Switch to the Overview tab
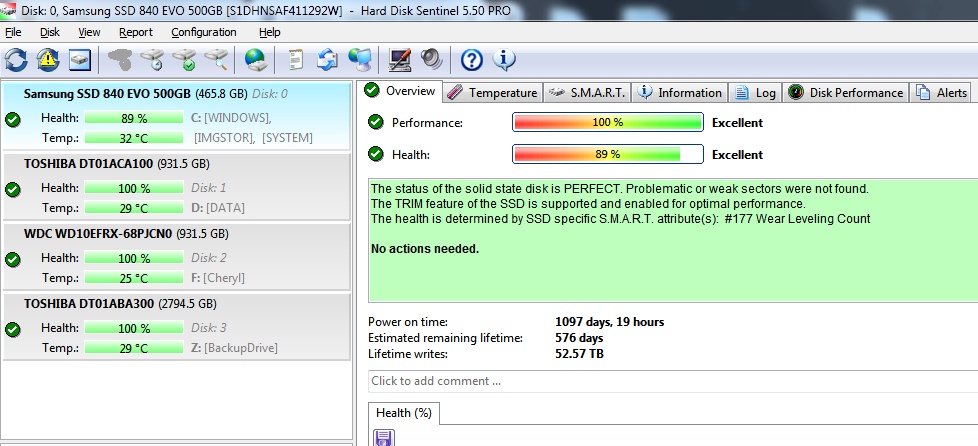978x446 pixels. (x=402, y=91)
